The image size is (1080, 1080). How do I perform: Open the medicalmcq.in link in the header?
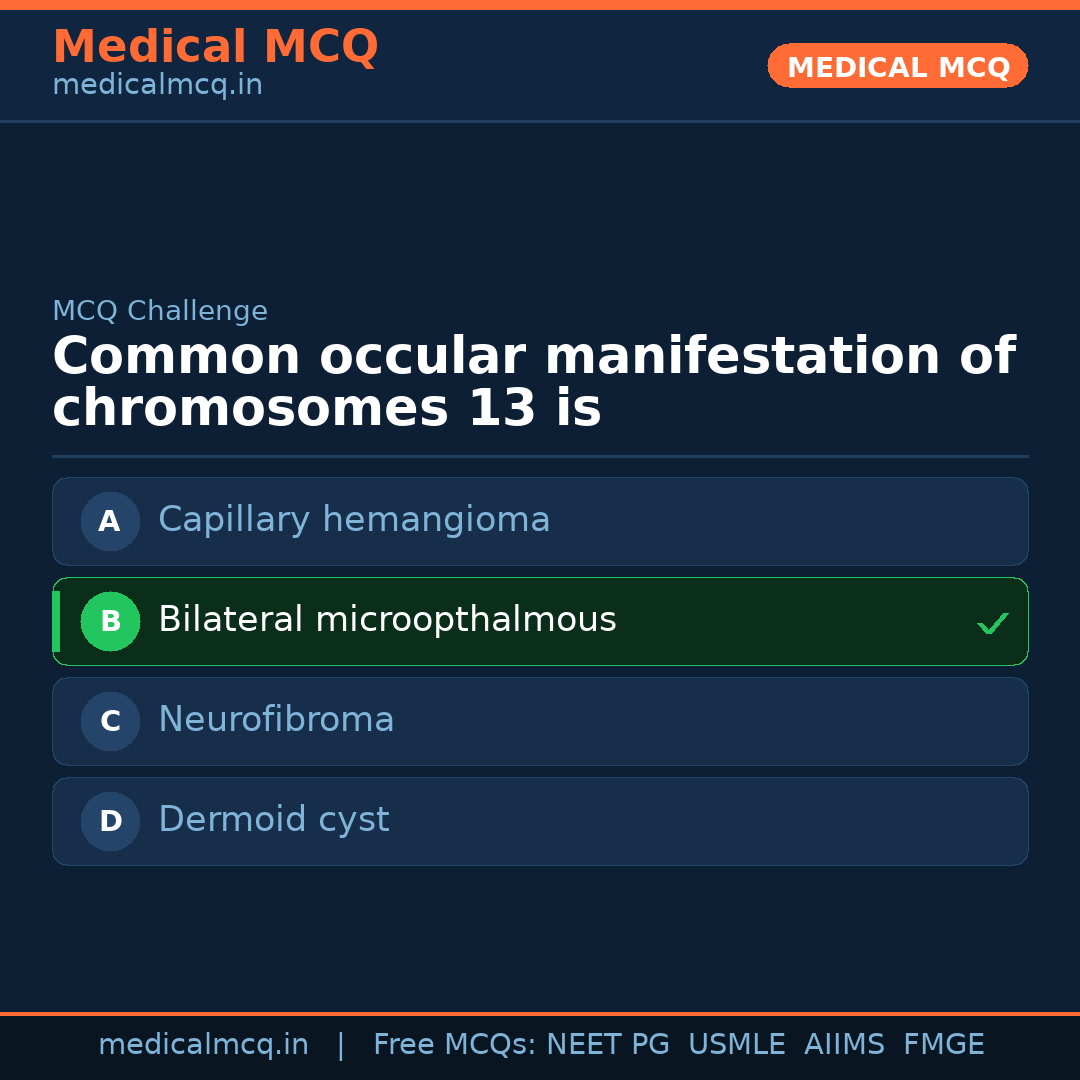(157, 86)
